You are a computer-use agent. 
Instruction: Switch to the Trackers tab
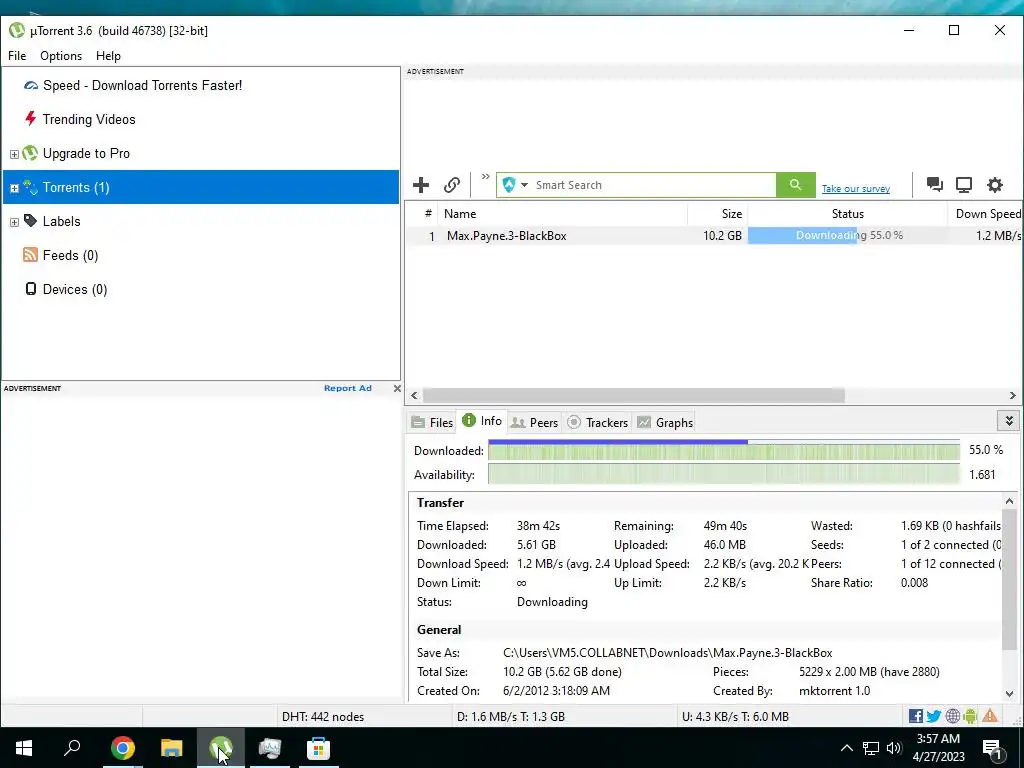point(598,423)
